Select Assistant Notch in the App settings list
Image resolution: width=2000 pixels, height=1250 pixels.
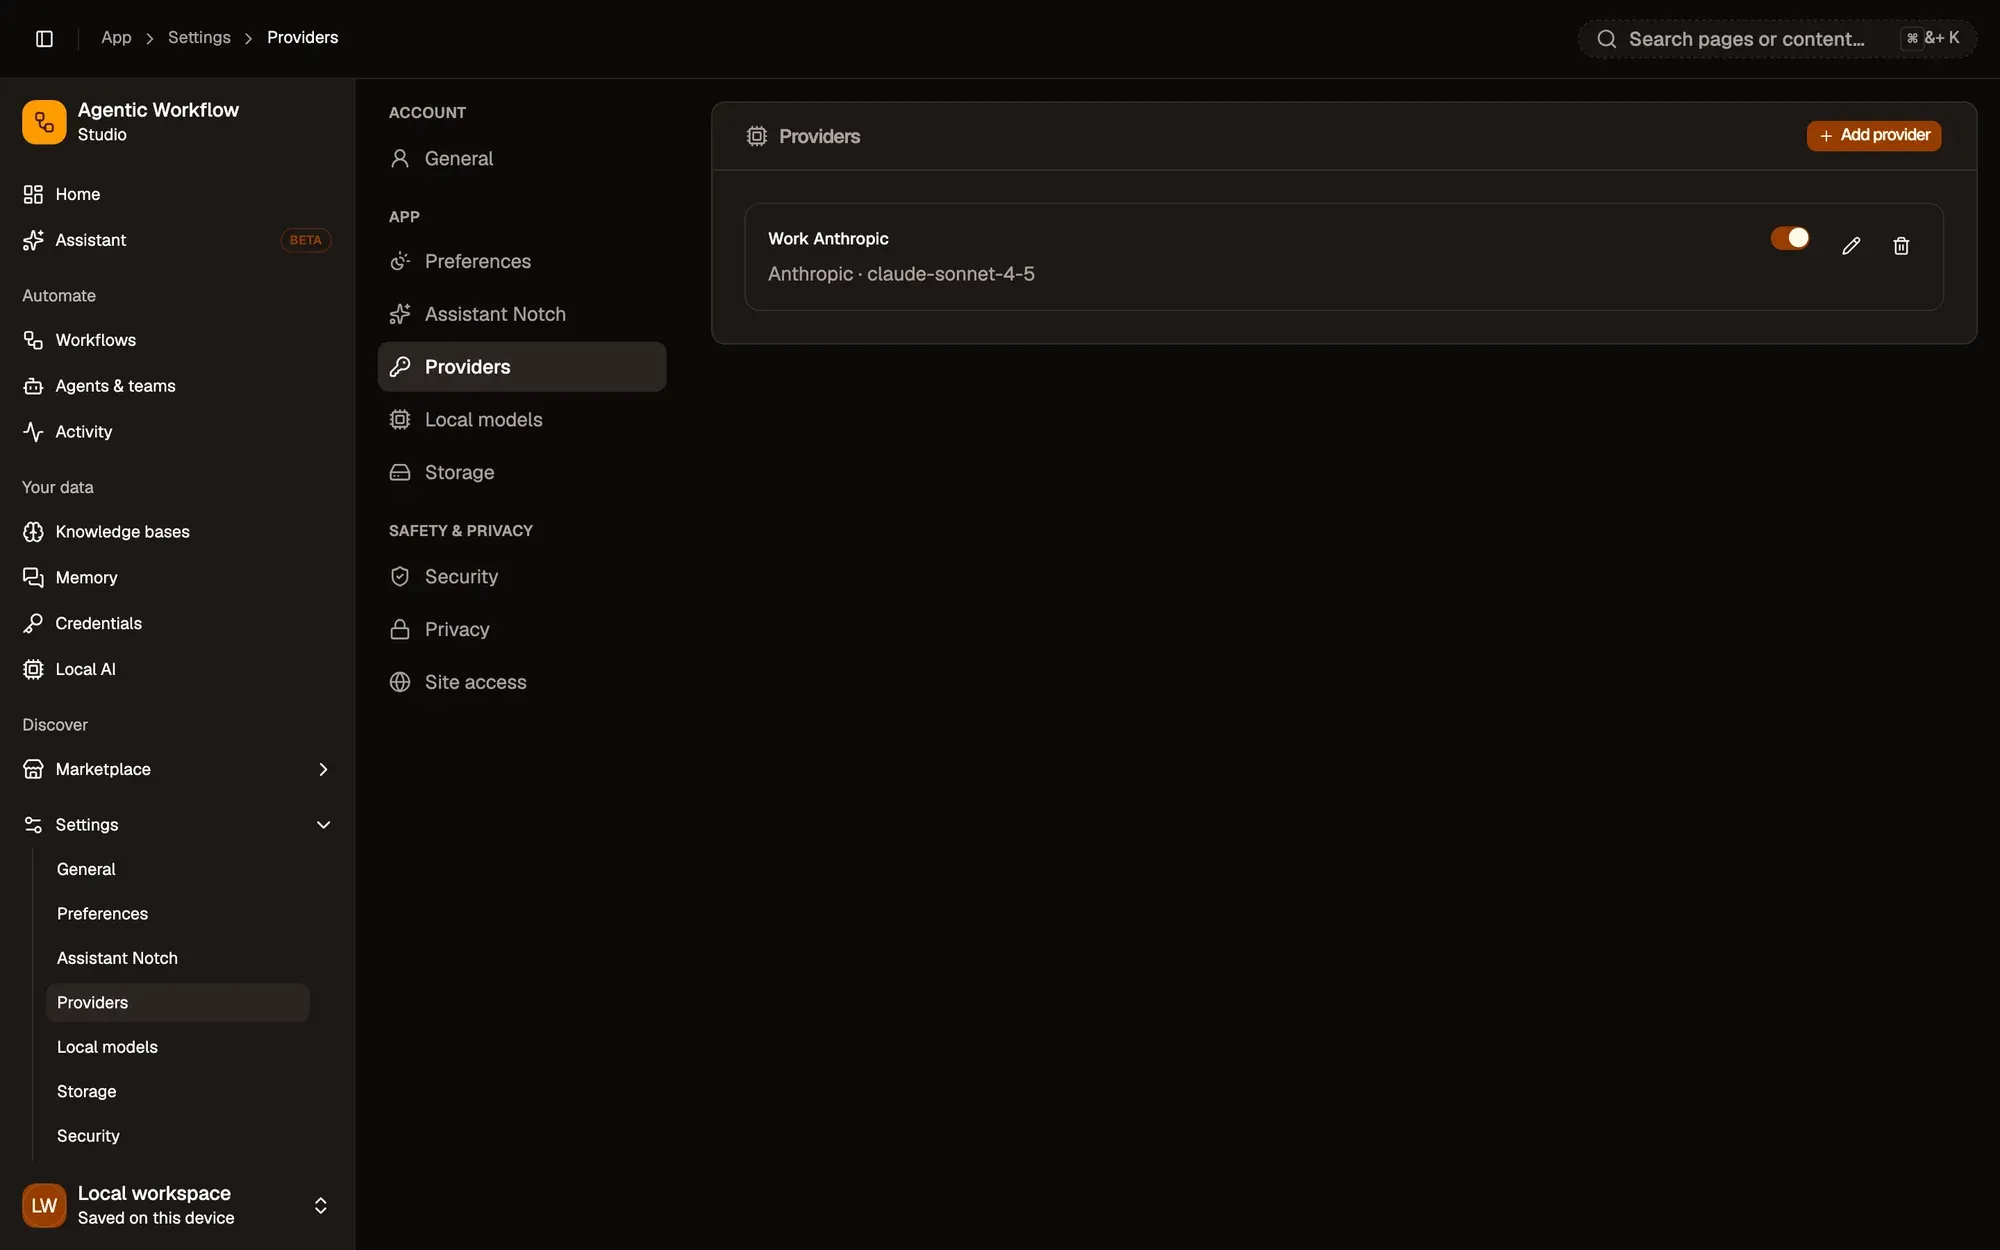tap(522, 314)
